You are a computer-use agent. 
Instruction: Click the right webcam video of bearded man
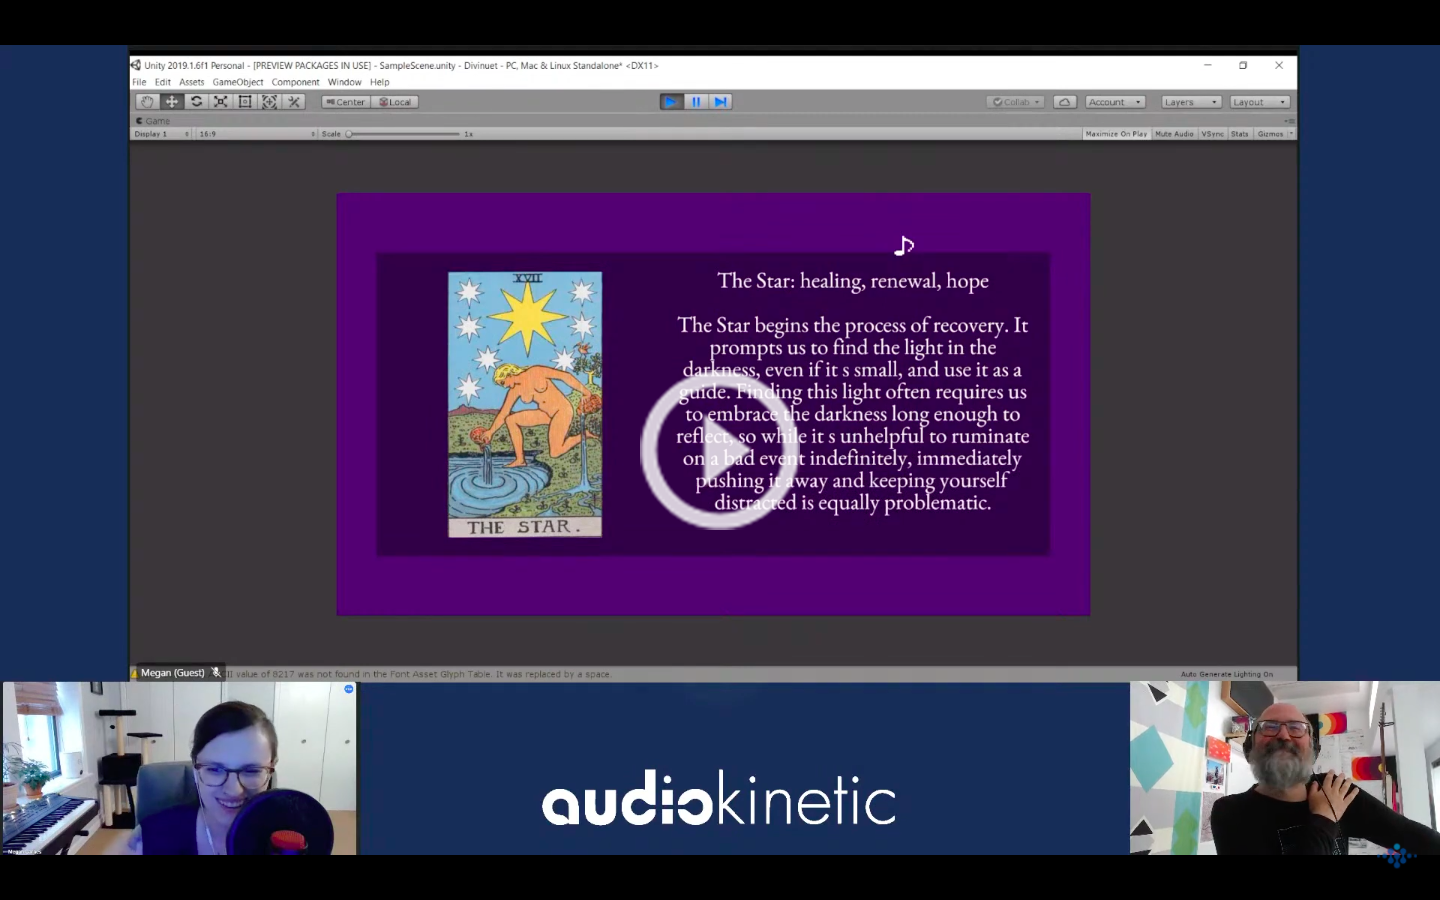tap(1285, 768)
